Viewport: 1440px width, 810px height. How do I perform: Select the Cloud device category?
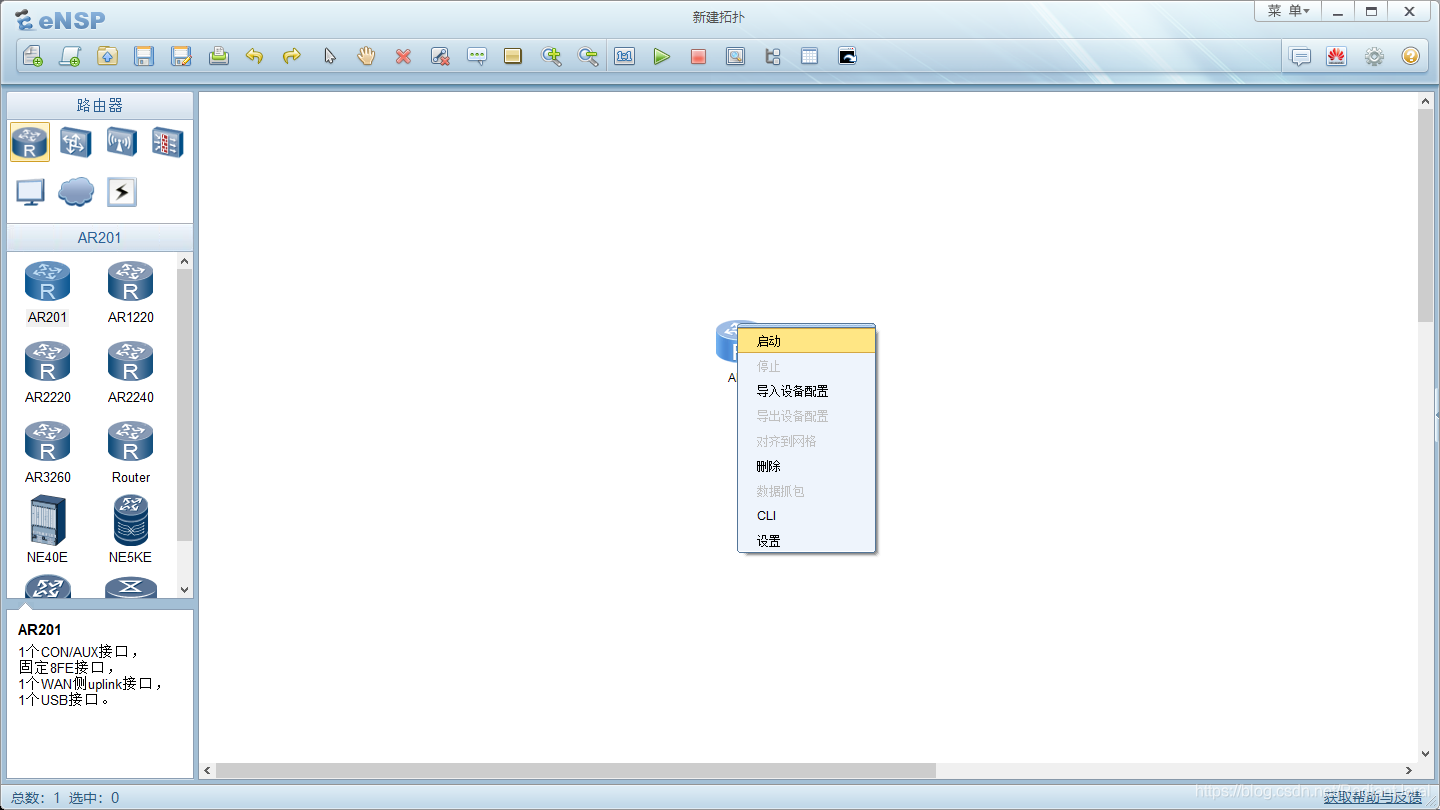point(76,191)
